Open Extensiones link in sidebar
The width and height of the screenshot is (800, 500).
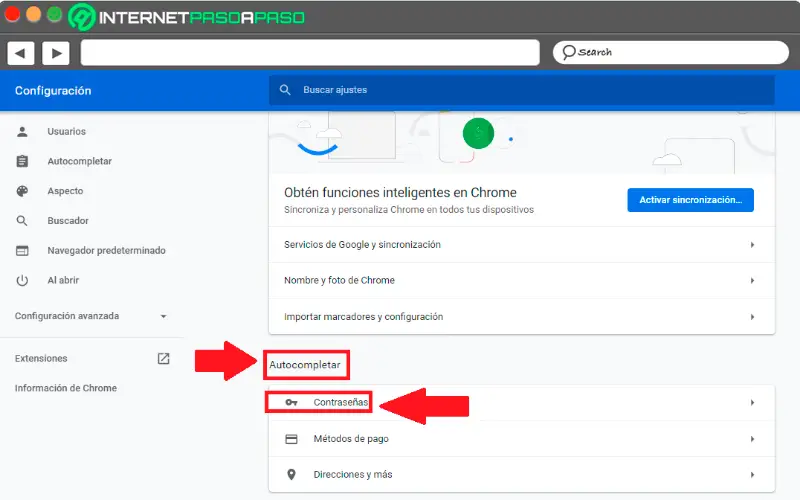41,358
